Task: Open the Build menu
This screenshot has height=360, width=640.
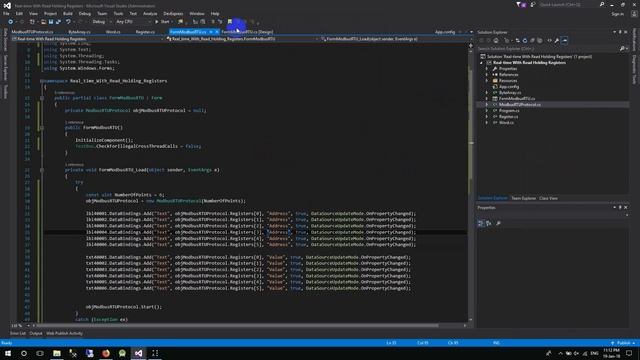Action: pos(68,13)
